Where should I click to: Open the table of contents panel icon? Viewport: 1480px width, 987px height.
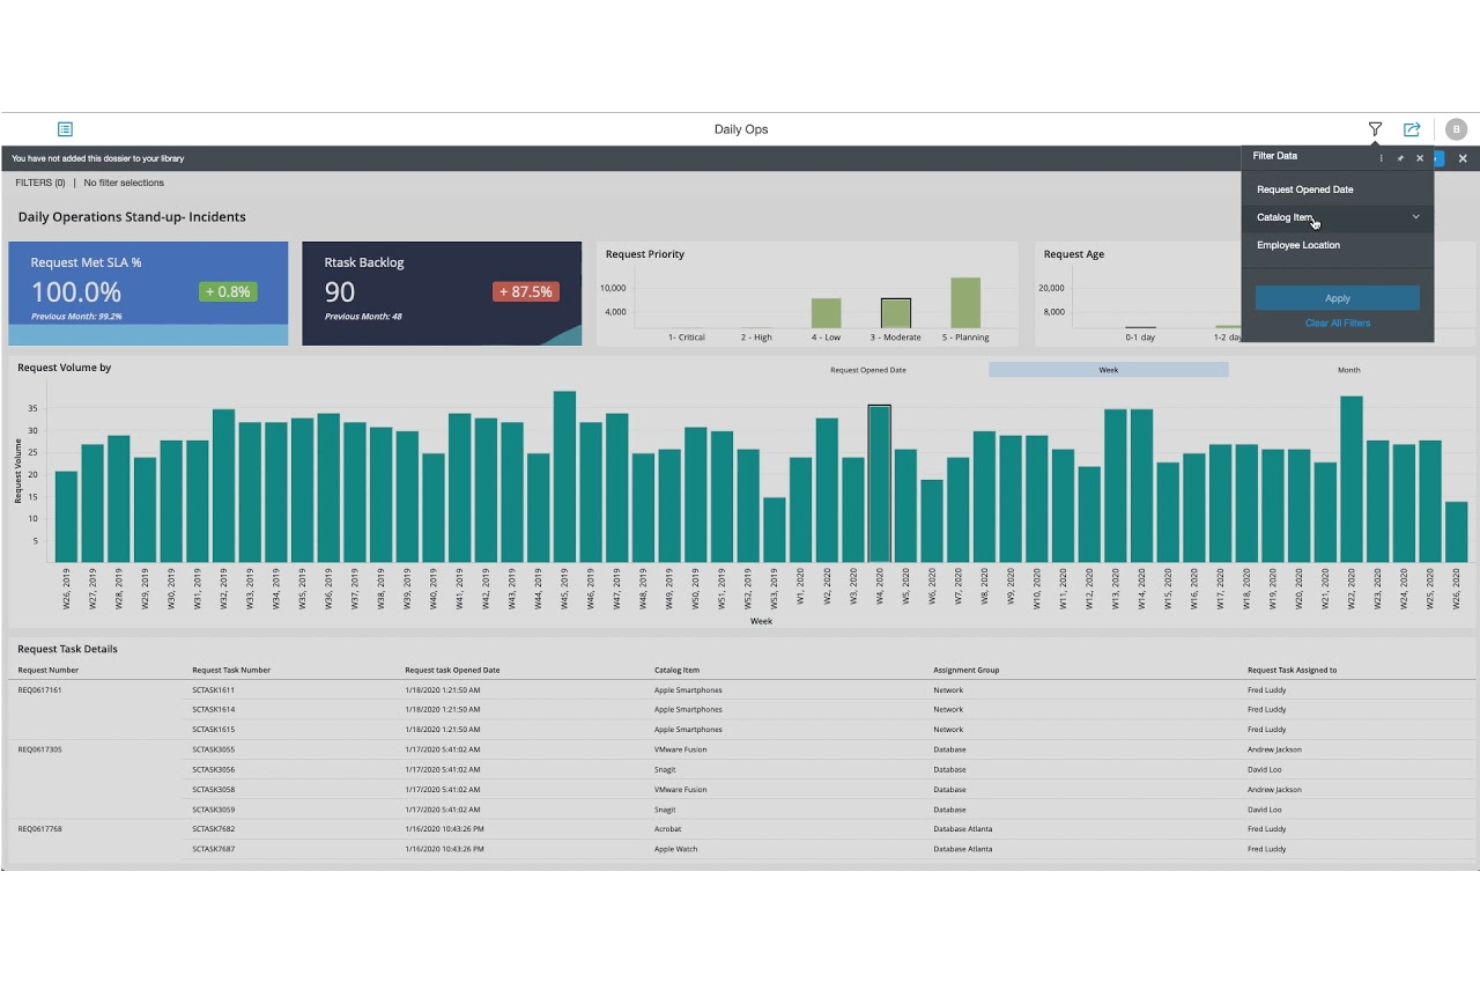coord(65,128)
